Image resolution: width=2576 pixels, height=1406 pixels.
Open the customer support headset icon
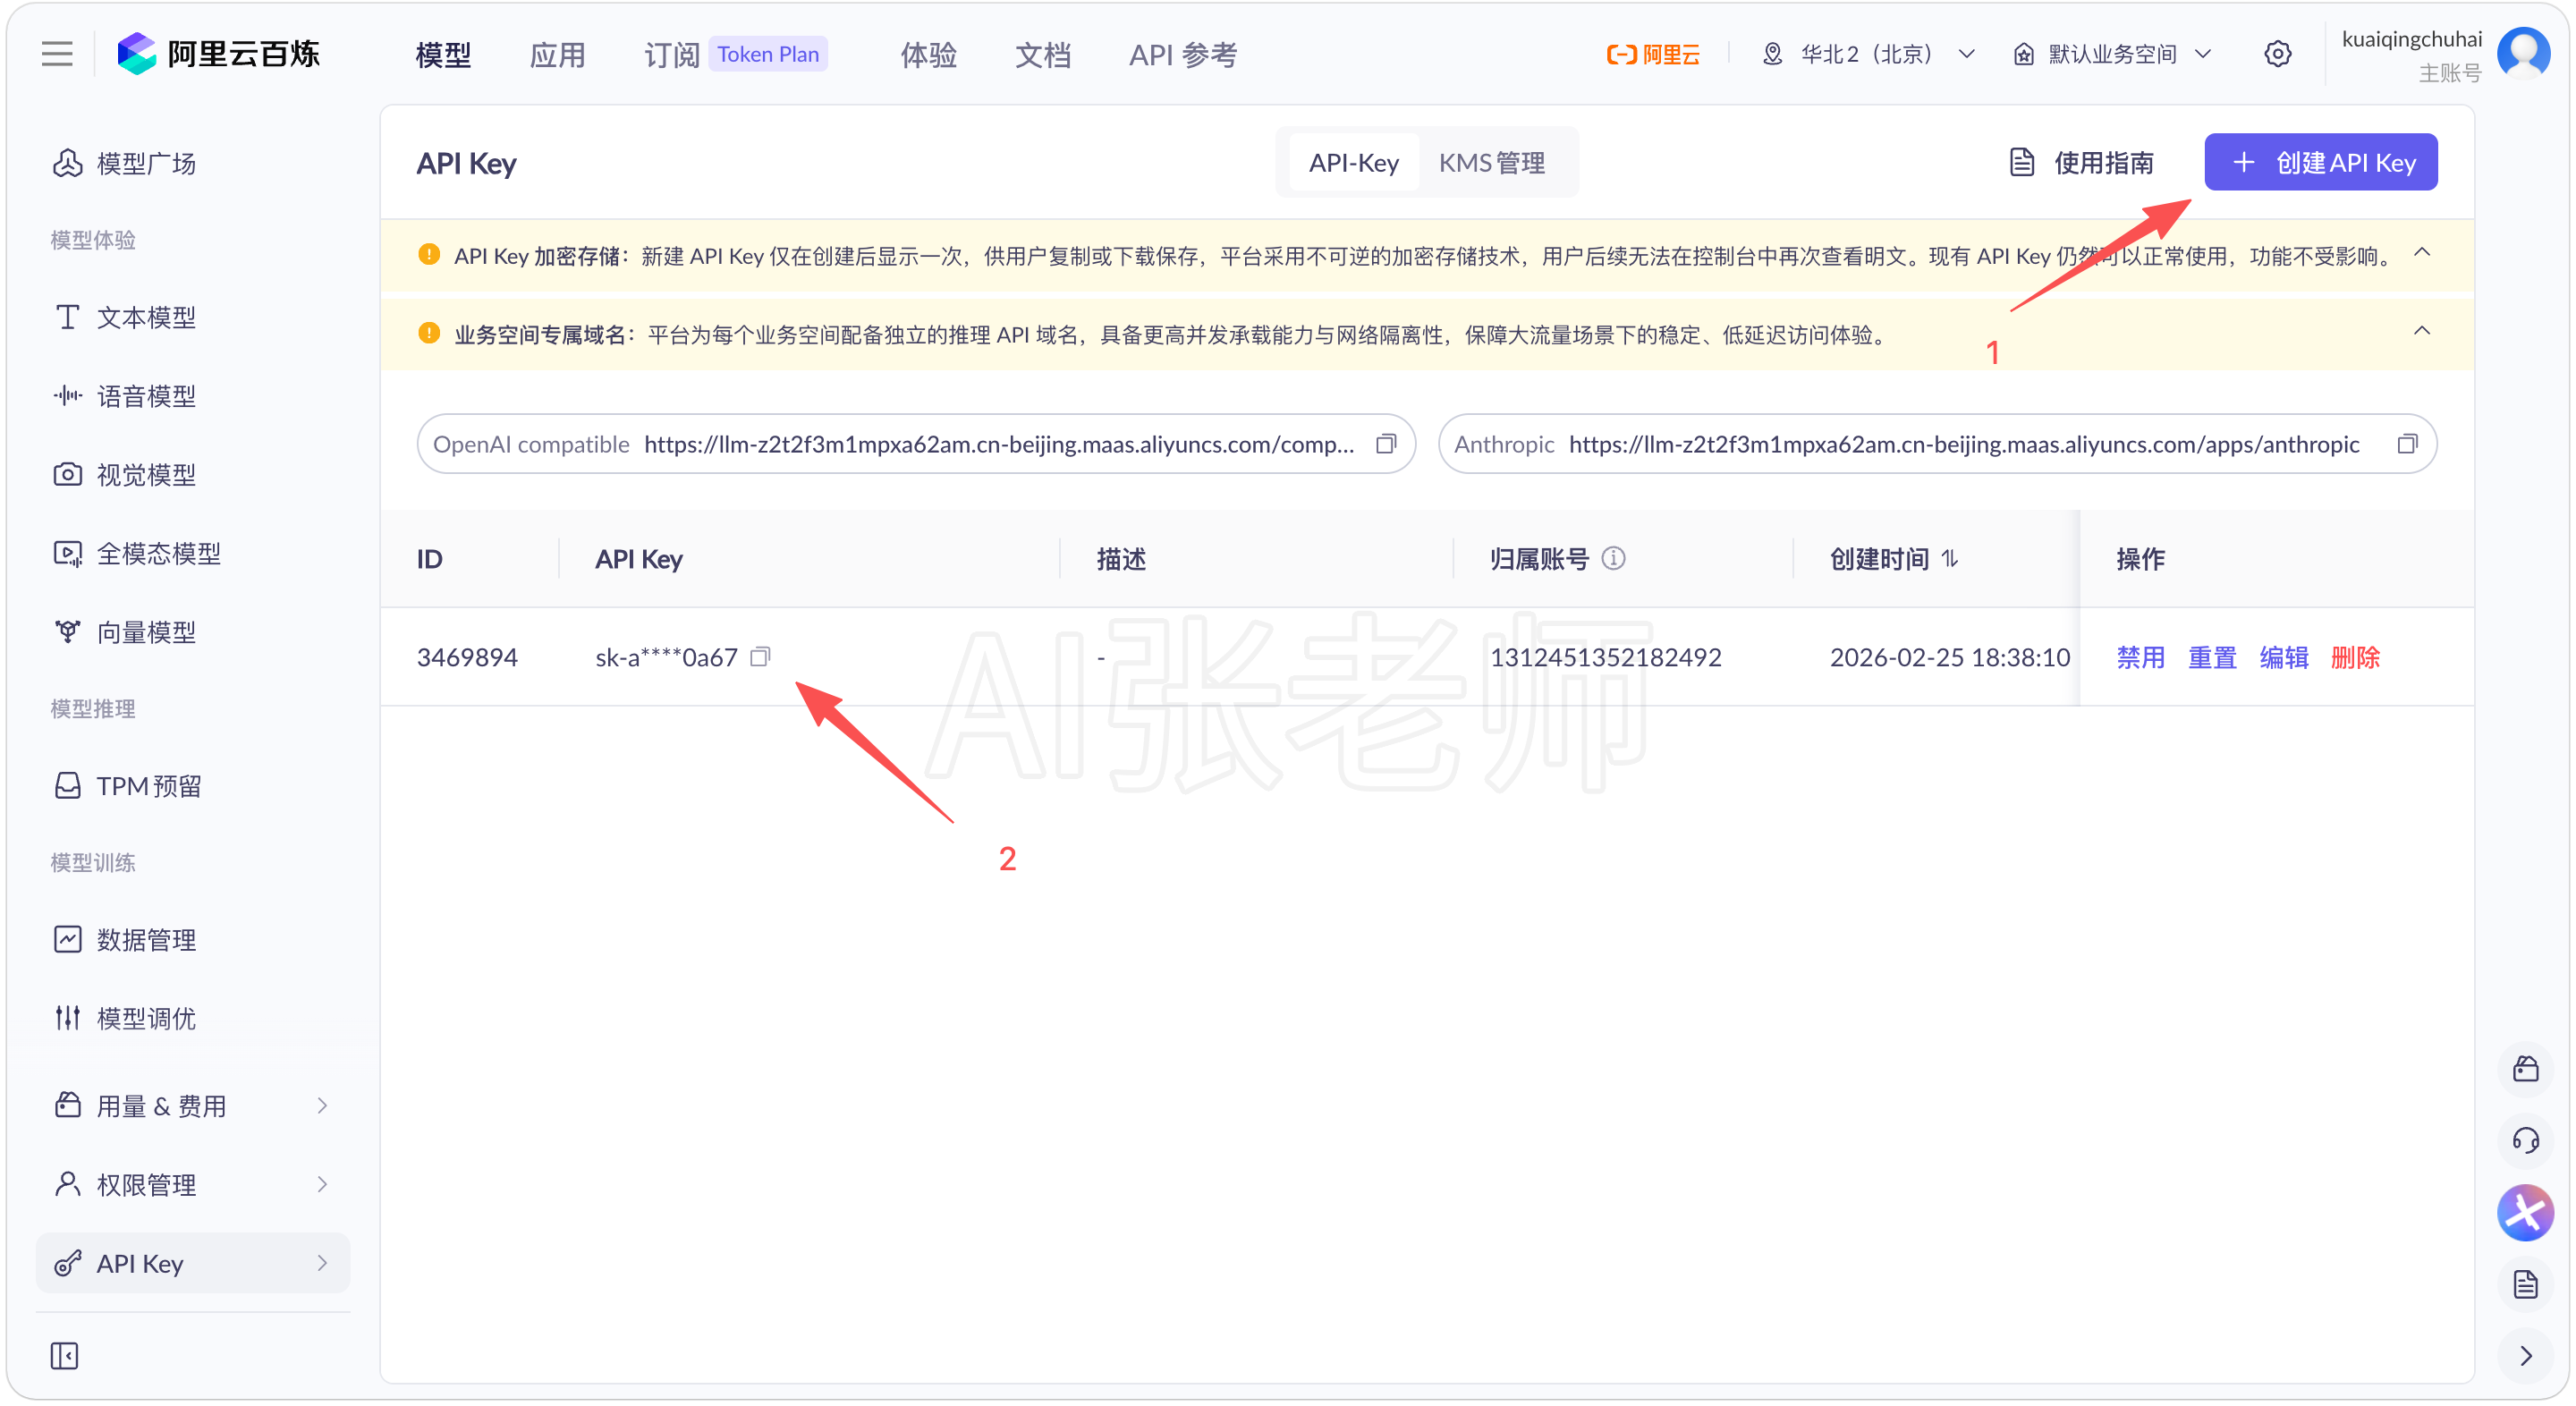tap(2525, 1140)
